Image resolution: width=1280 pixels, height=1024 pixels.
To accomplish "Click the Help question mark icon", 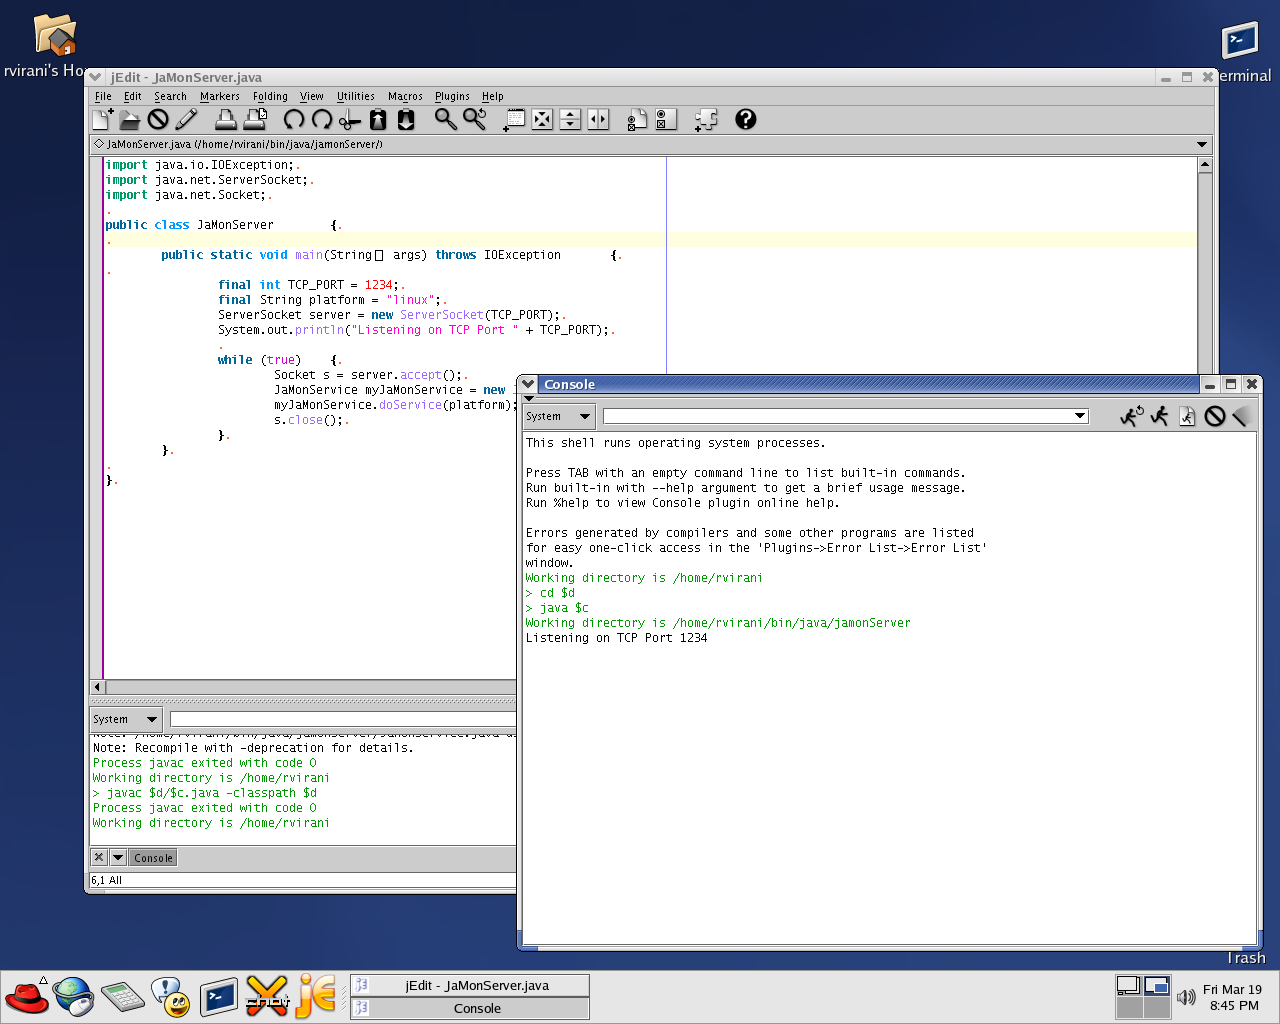I will 745,120.
